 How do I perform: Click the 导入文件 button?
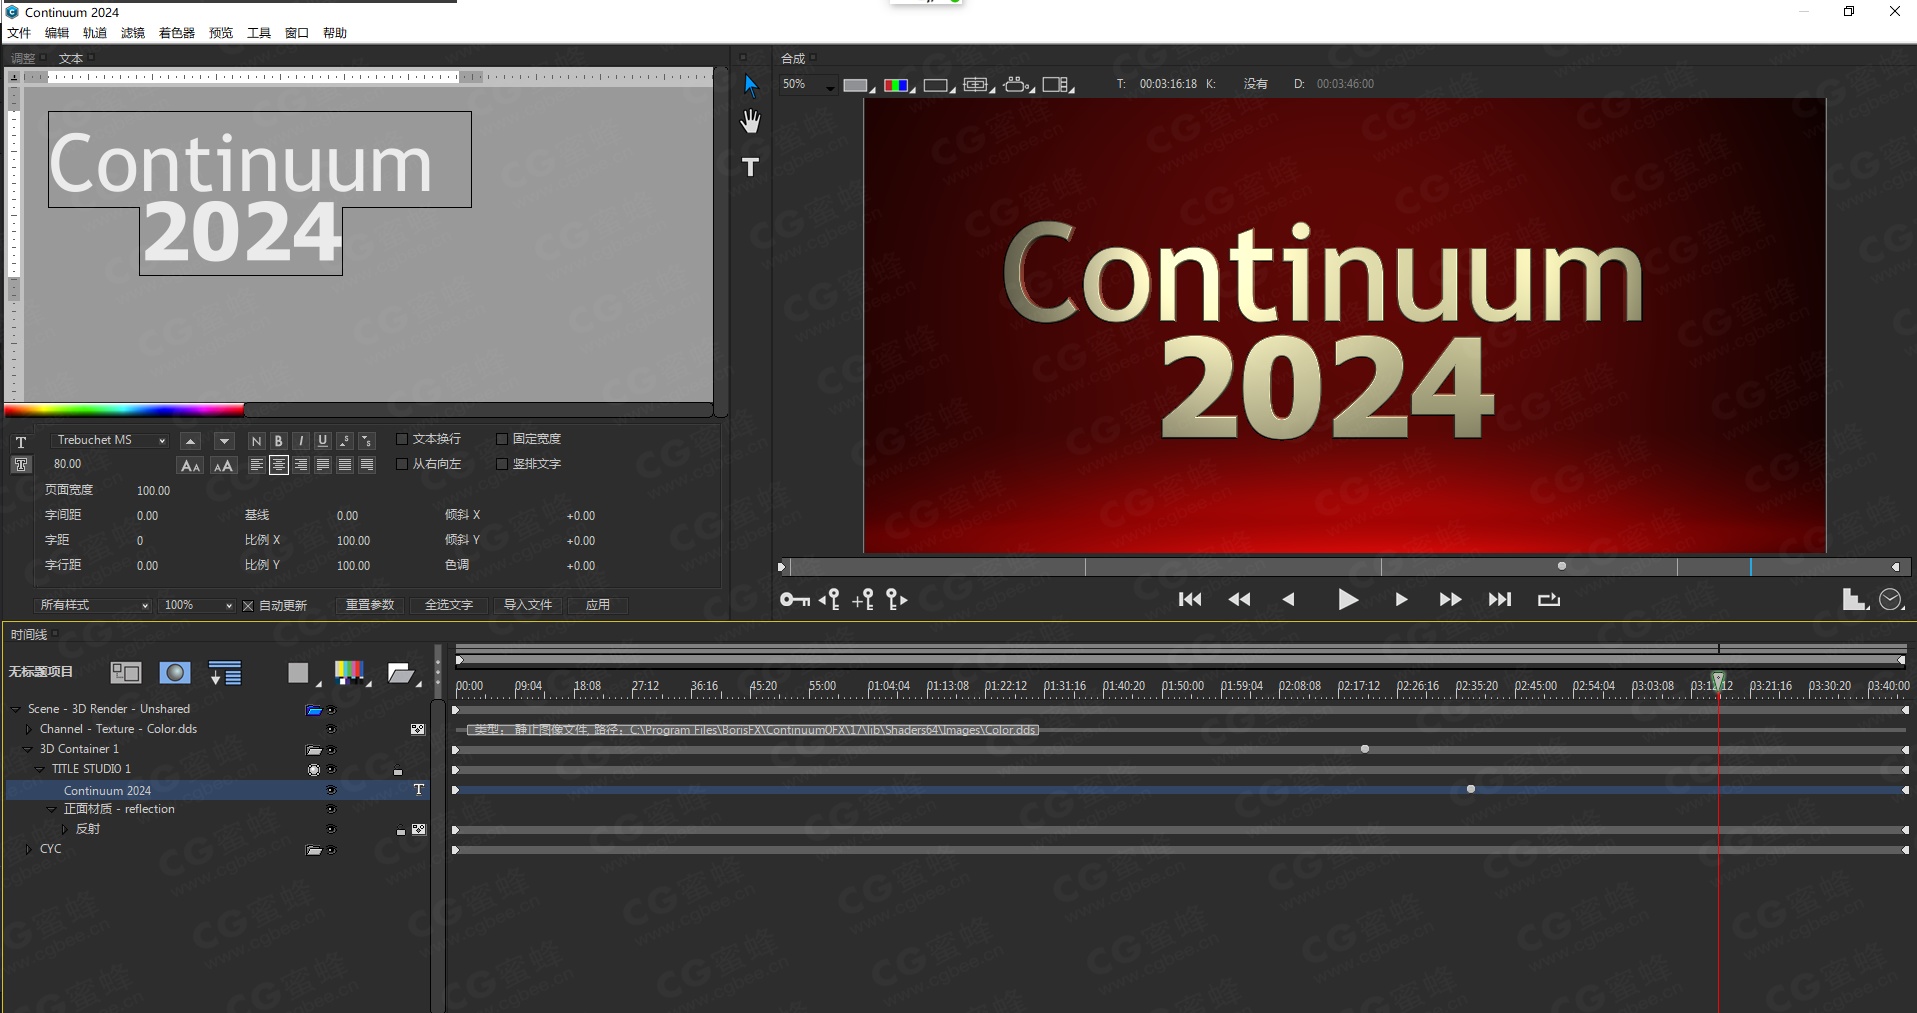[x=528, y=605]
